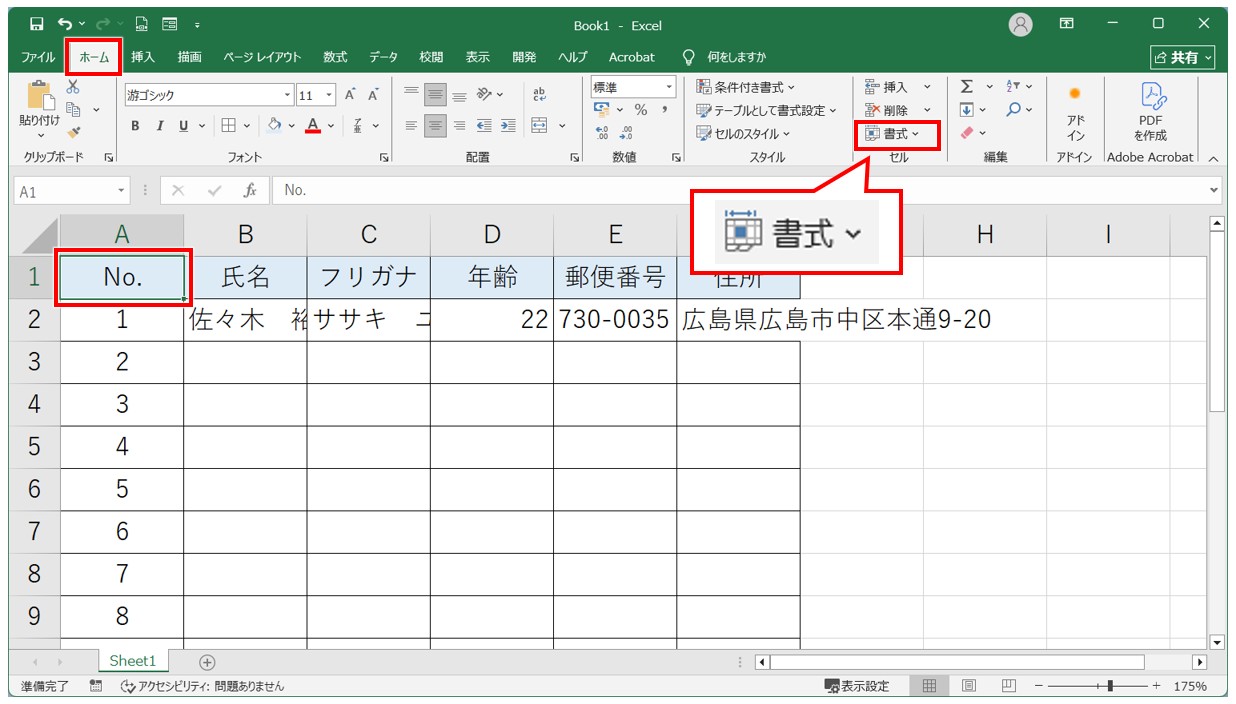Image resolution: width=1236 pixels, height=704 pixels.
Task: Click the Find and Select magnifier icon
Action: point(1014,110)
